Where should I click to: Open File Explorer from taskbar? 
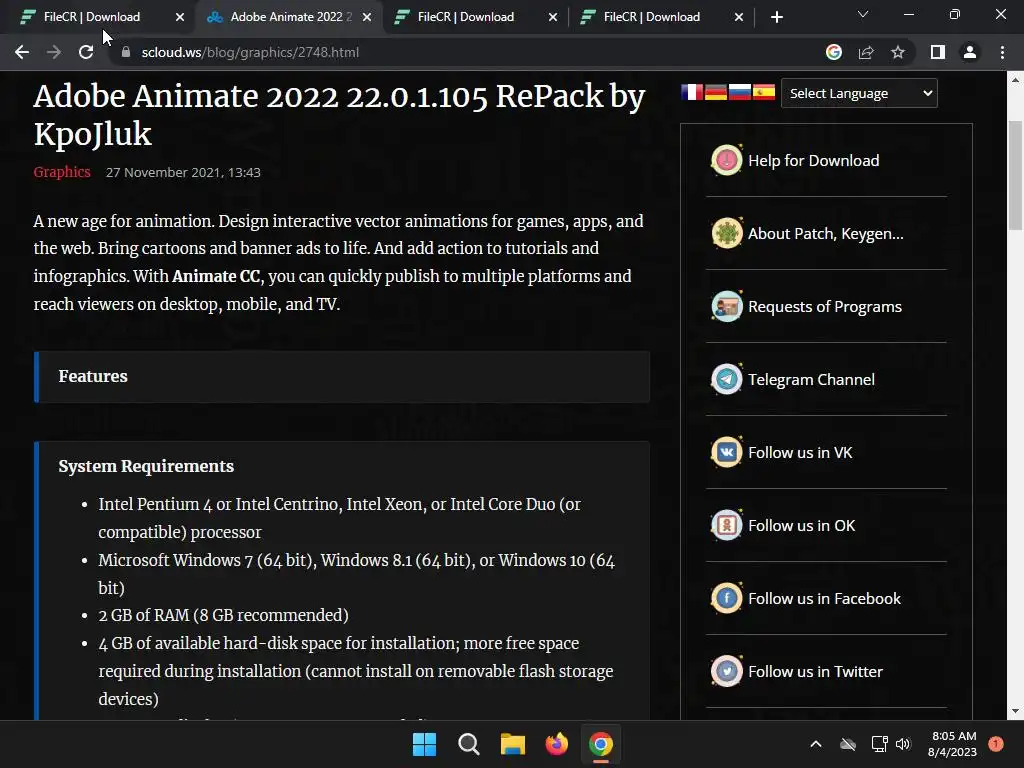[x=513, y=744]
